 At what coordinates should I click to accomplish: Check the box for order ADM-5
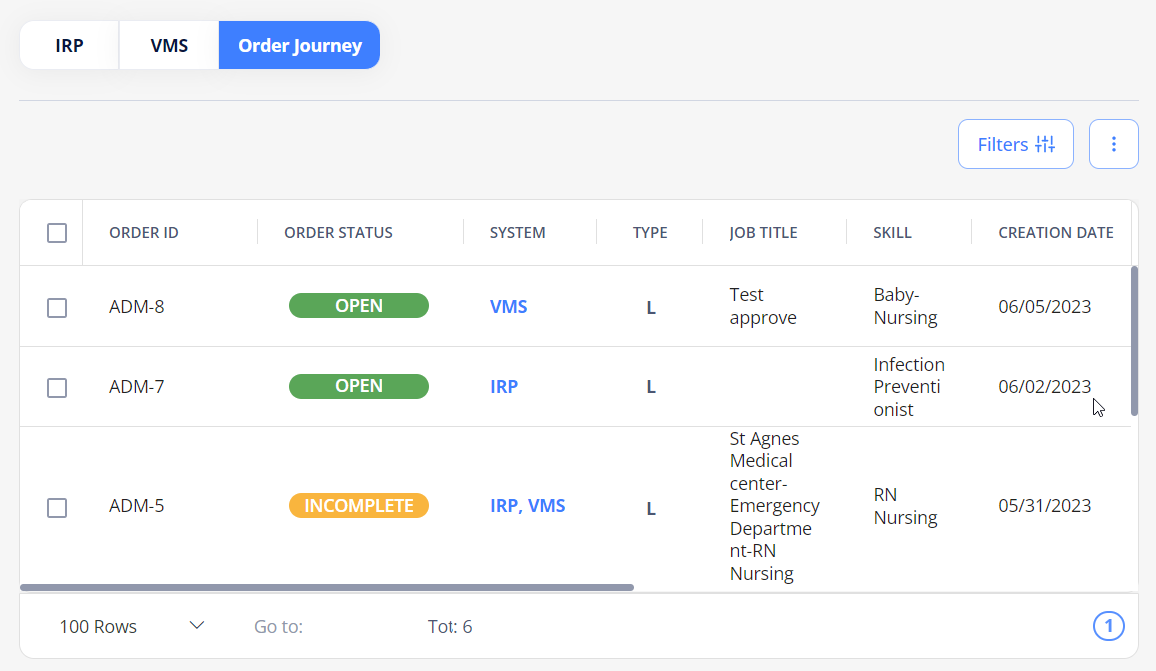[57, 507]
